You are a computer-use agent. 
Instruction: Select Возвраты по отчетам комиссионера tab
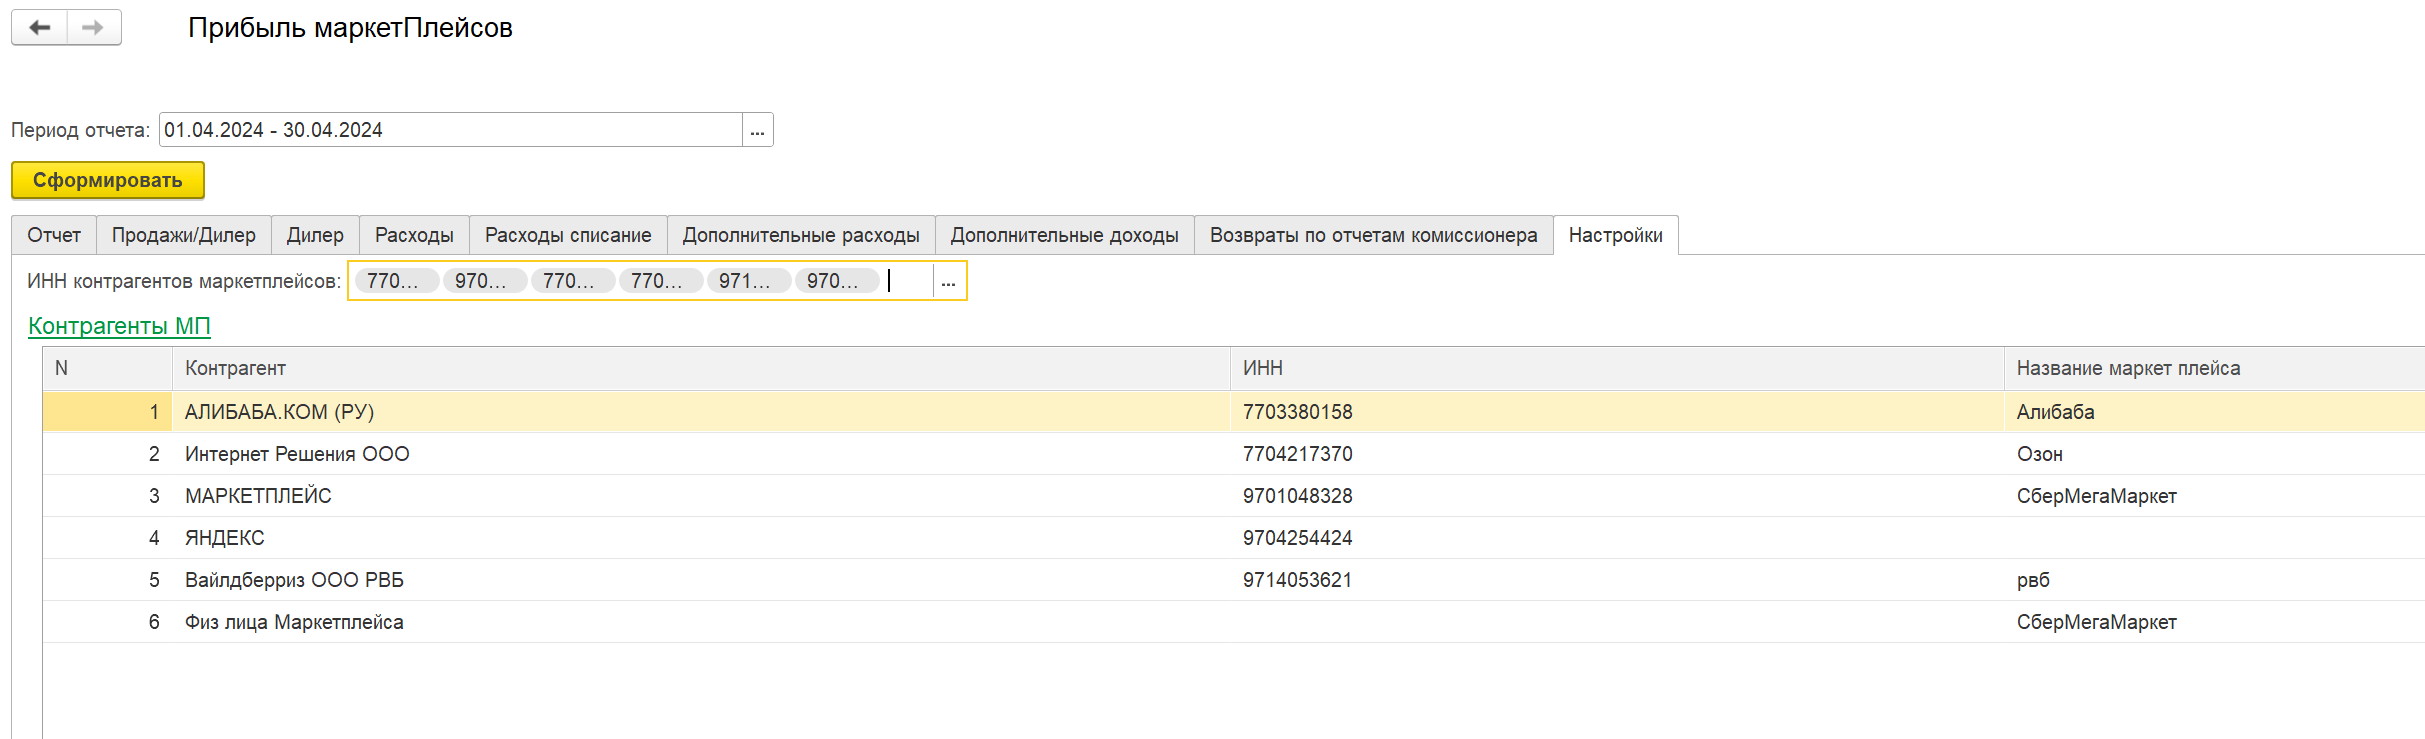point(1373,235)
